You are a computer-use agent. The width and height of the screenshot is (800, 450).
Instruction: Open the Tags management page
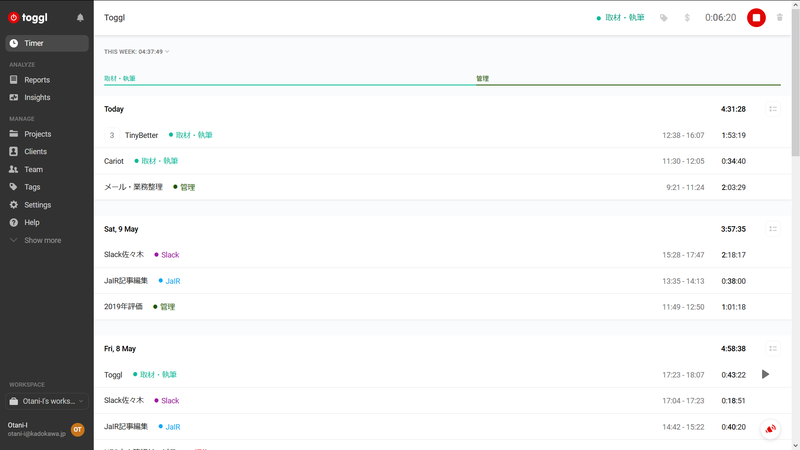pyautogui.click(x=32, y=187)
